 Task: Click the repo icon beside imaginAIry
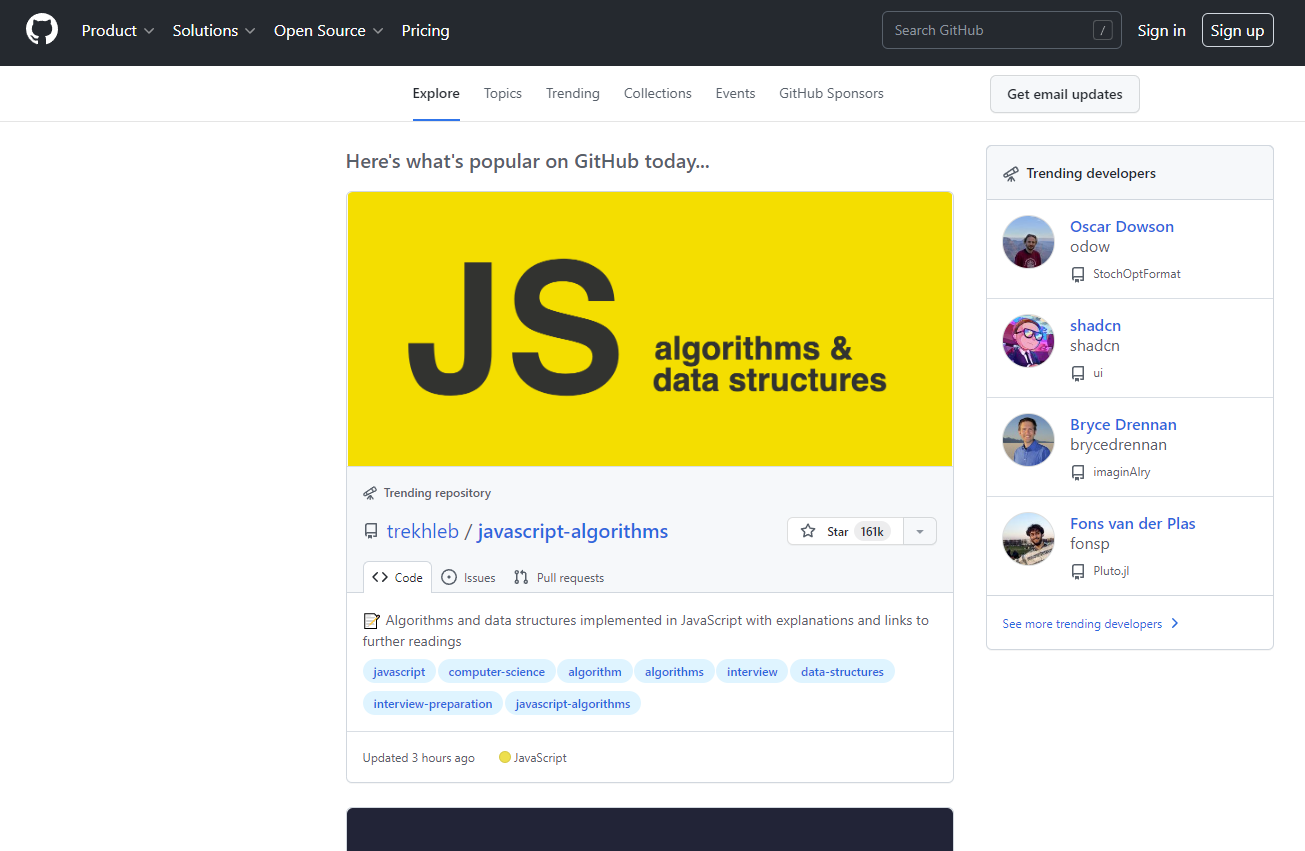1078,472
